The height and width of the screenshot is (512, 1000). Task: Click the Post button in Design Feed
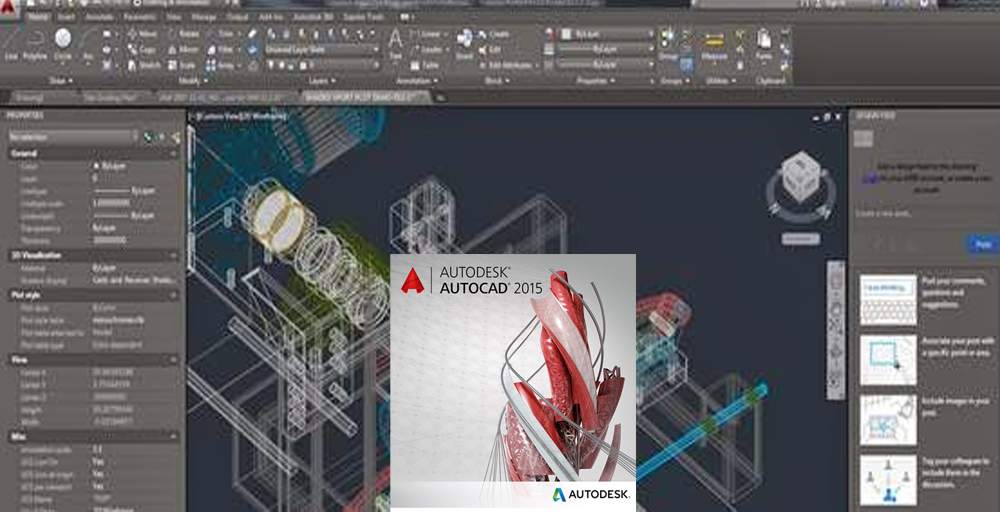pos(982,244)
